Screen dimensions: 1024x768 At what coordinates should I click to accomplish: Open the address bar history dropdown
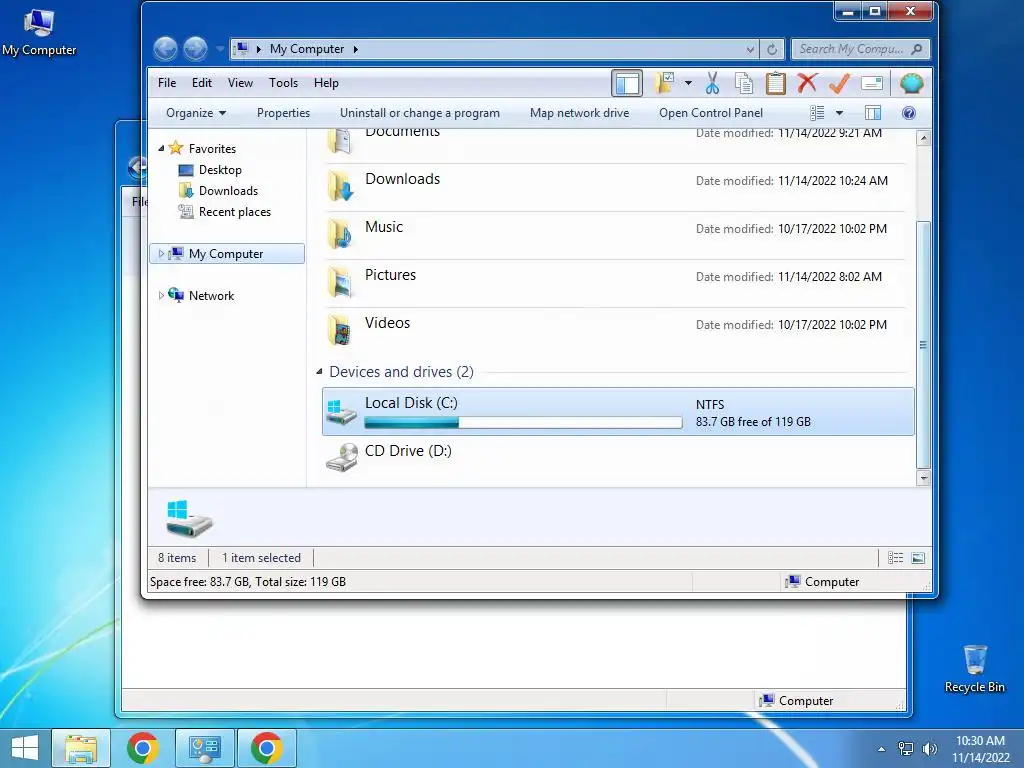(750, 49)
